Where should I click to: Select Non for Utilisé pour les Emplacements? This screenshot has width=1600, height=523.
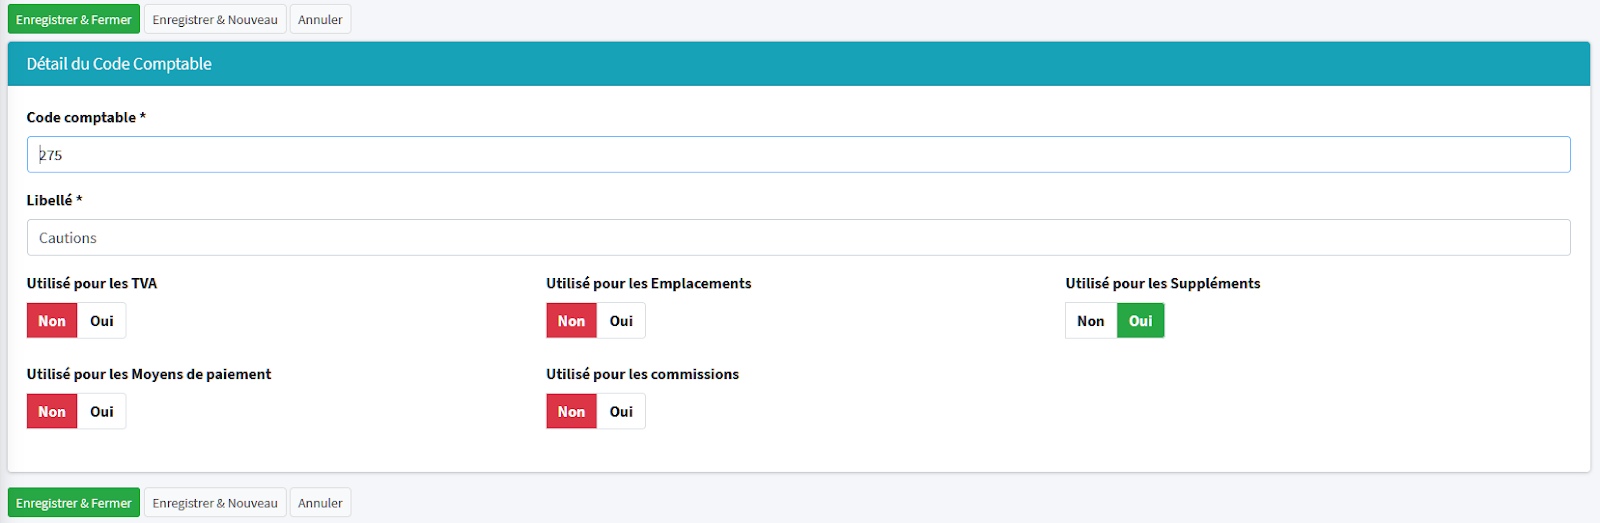(x=571, y=321)
